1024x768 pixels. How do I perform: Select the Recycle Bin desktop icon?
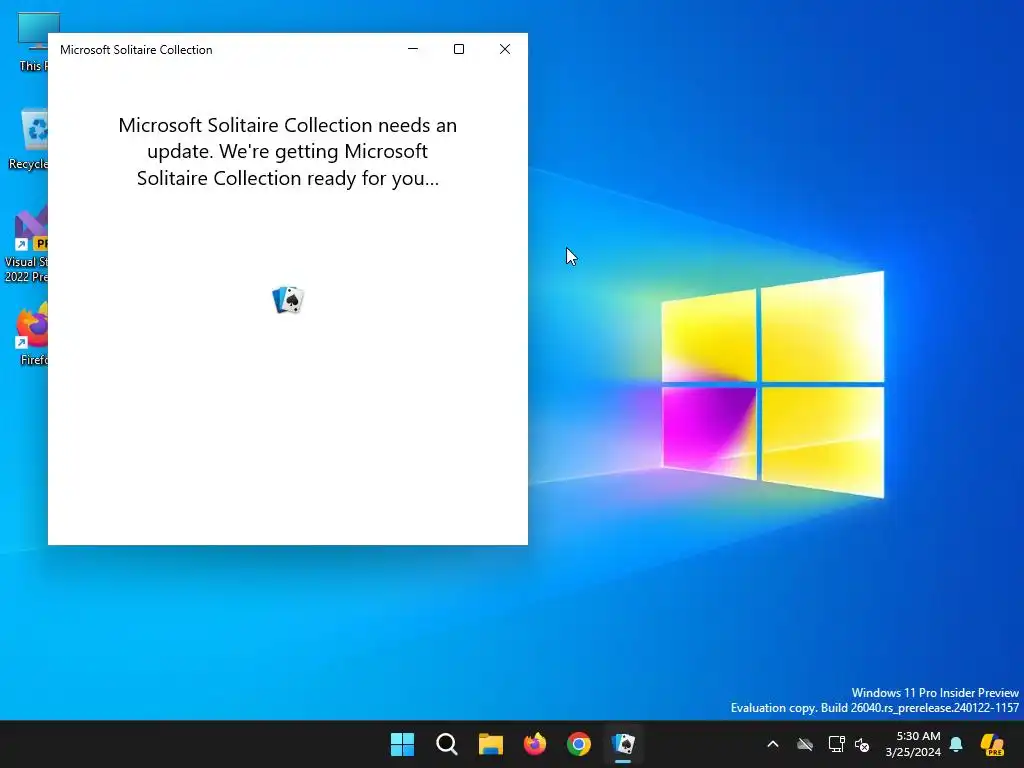point(28,139)
